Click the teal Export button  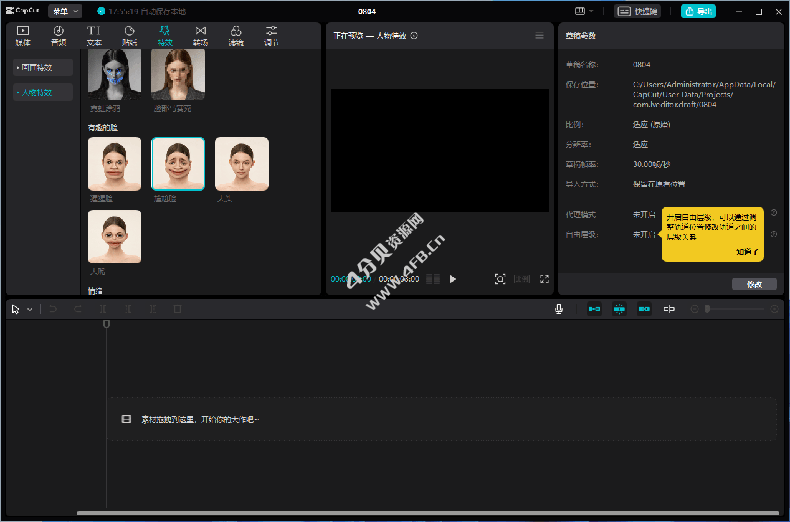(x=698, y=11)
